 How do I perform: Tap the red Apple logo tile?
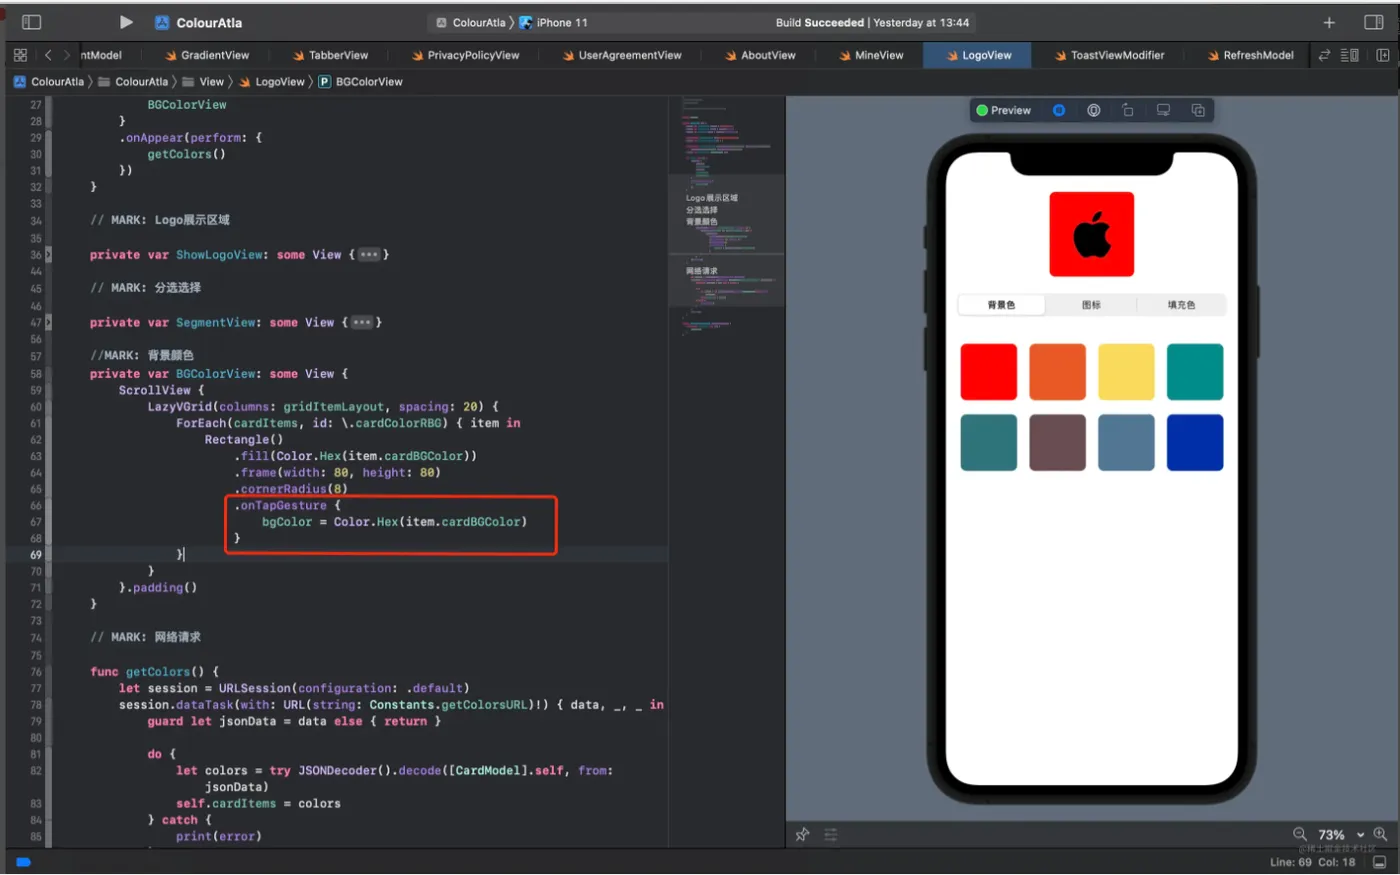(1092, 234)
